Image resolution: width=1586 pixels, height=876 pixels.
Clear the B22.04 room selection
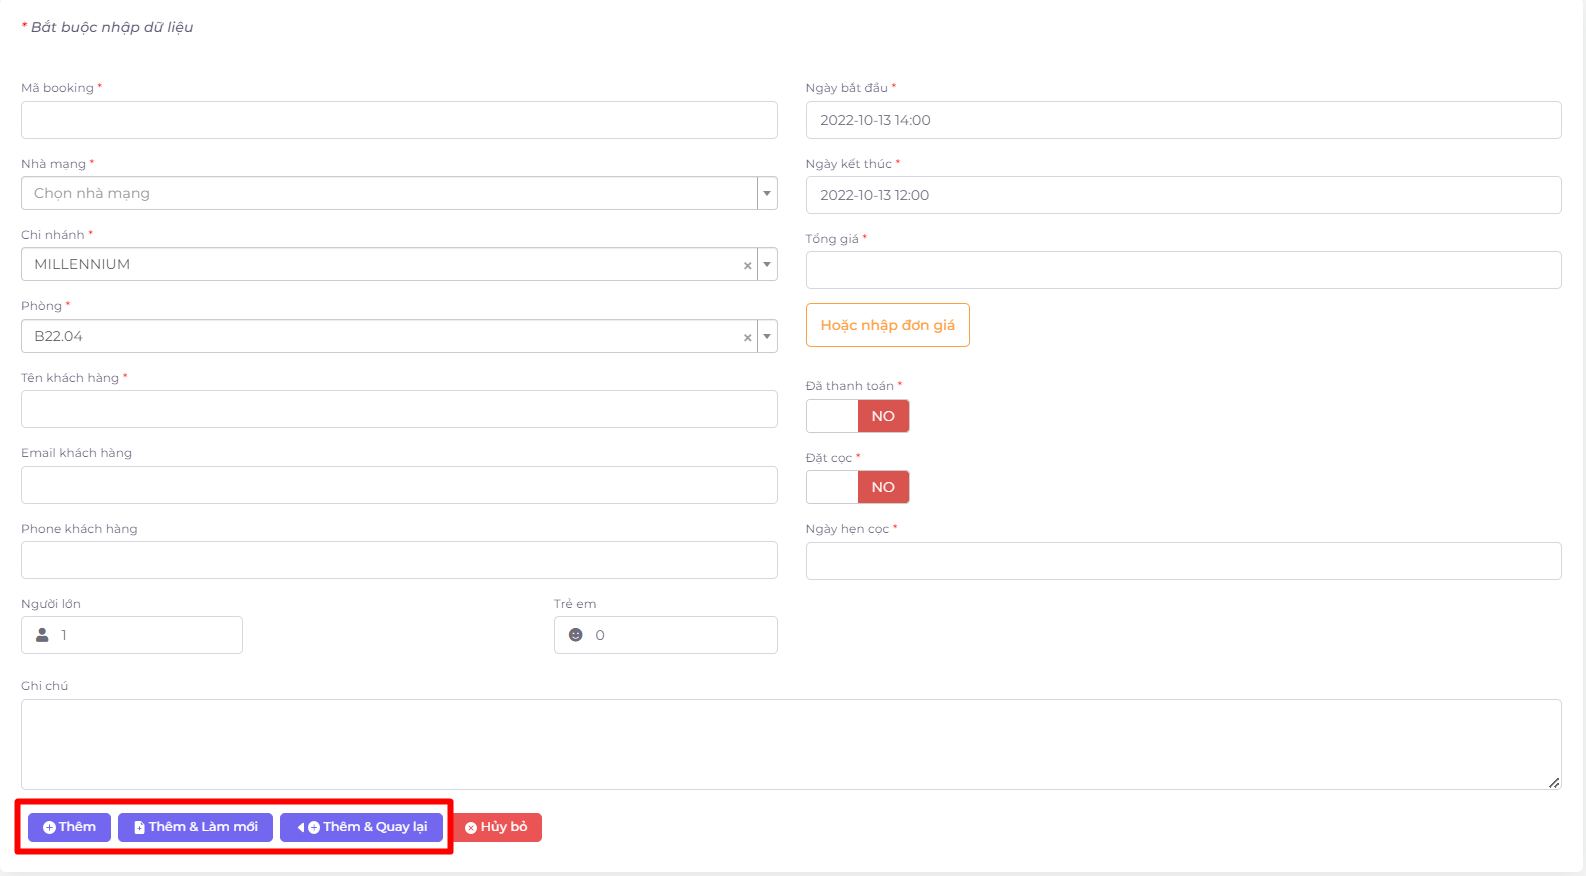click(x=747, y=338)
